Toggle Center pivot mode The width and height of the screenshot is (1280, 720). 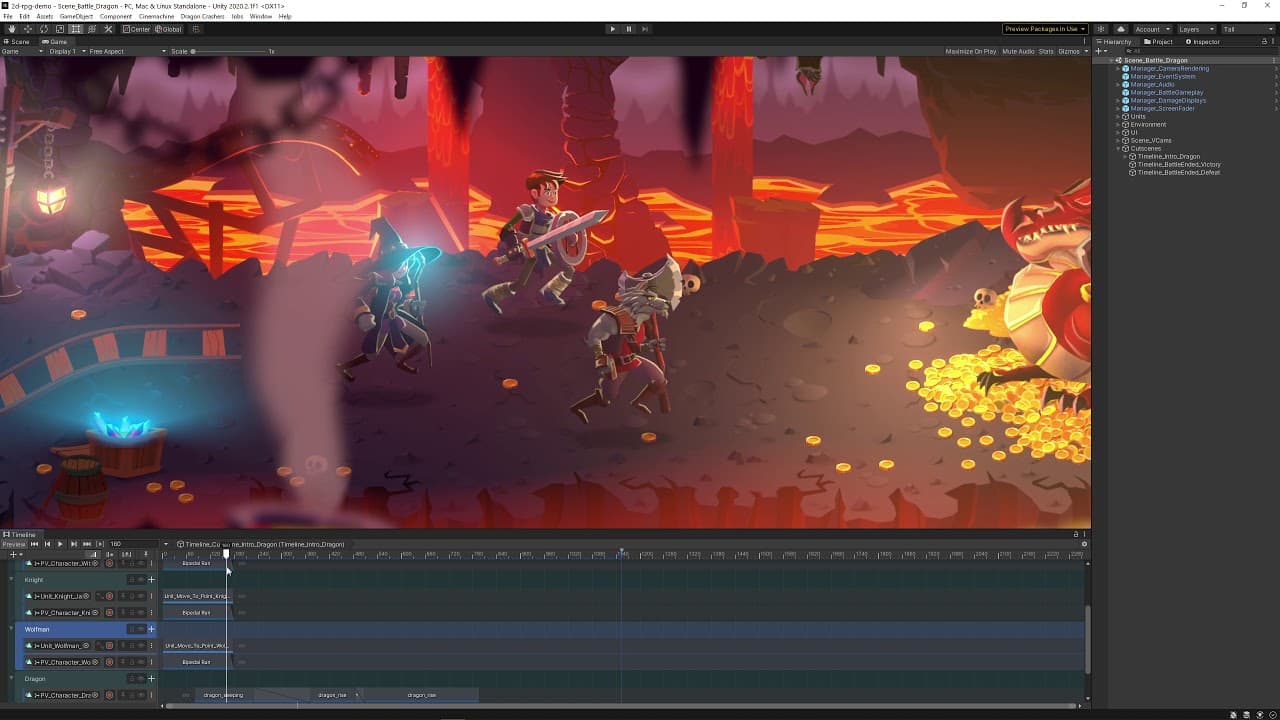(x=136, y=29)
